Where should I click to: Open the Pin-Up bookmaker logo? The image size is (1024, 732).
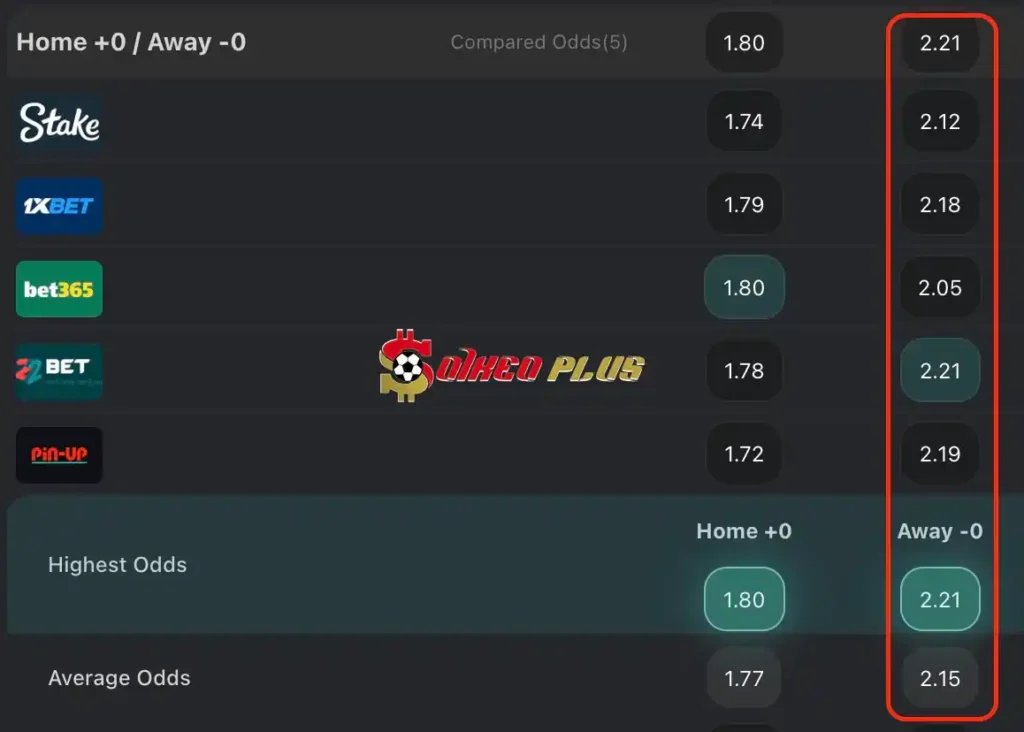coord(59,455)
